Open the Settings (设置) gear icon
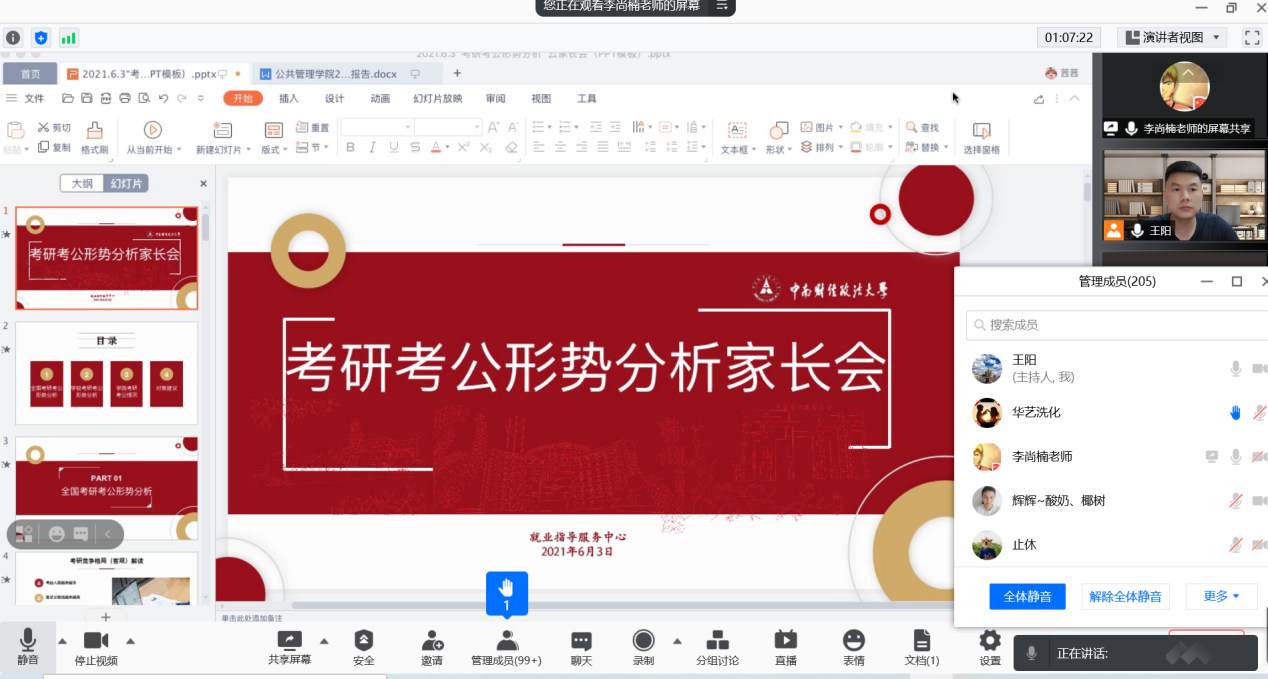This screenshot has width=1268, height=679. (x=990, y=641)
